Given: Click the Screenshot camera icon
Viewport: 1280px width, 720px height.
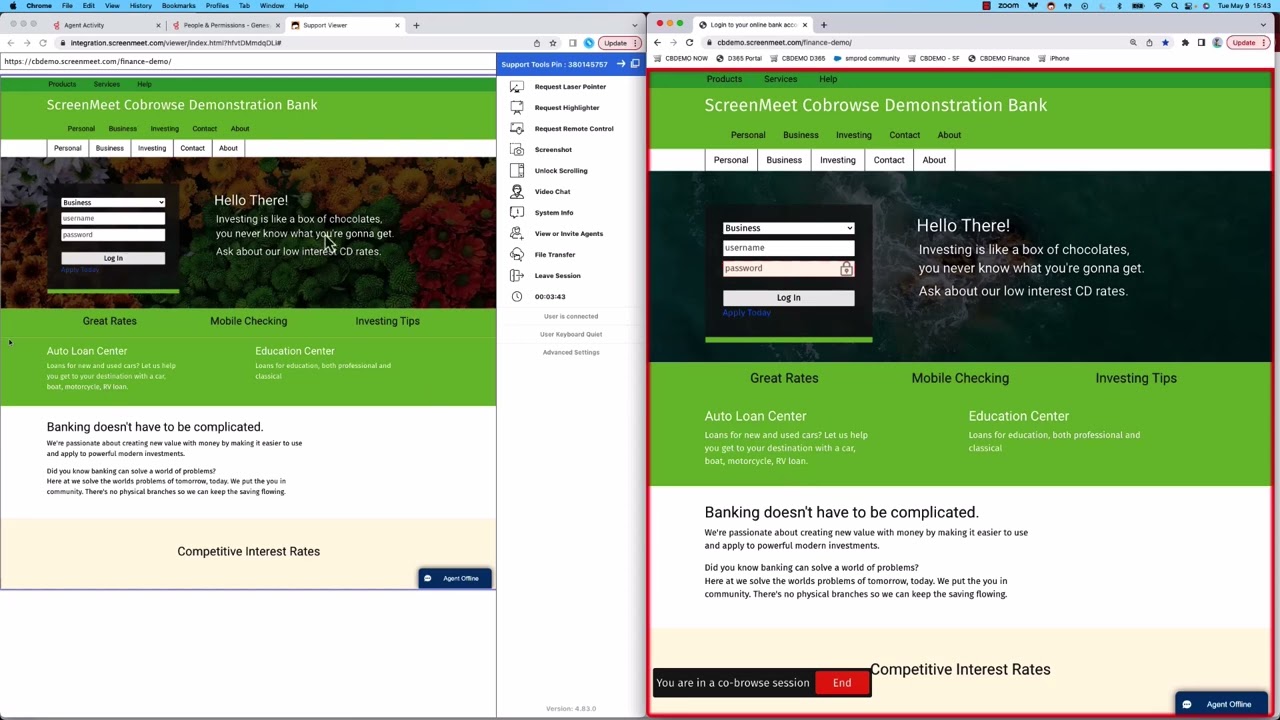Looking at the screenshot, I should [x=516, y=149].
